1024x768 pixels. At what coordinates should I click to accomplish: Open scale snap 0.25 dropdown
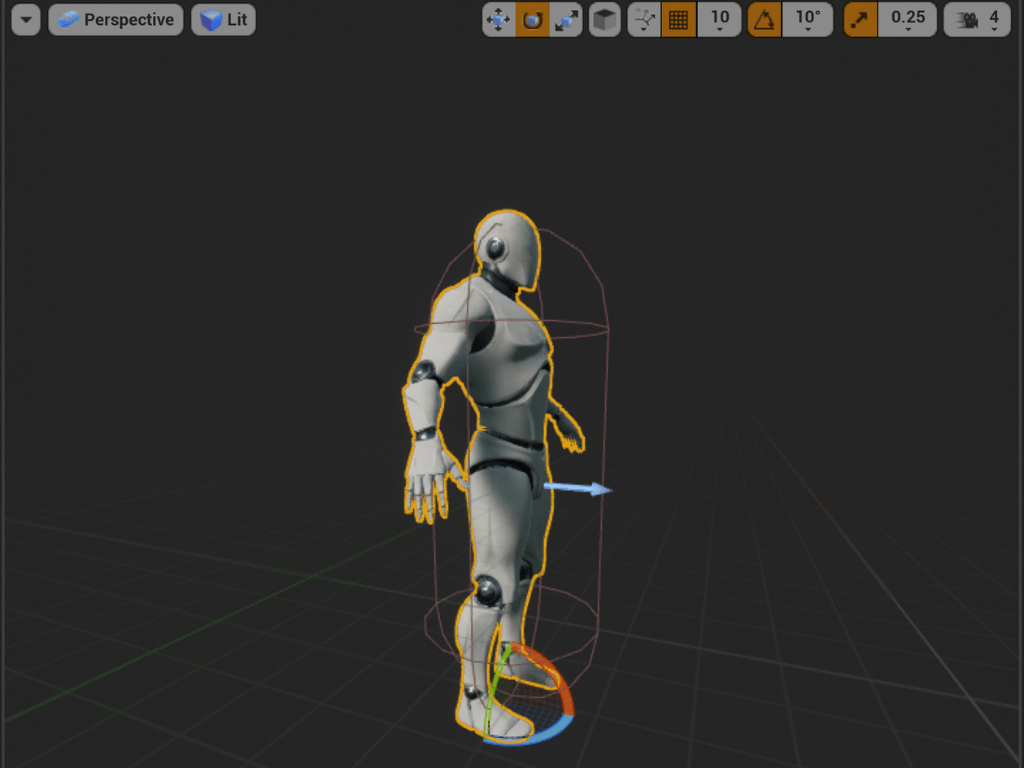click(x=907, y=20)
